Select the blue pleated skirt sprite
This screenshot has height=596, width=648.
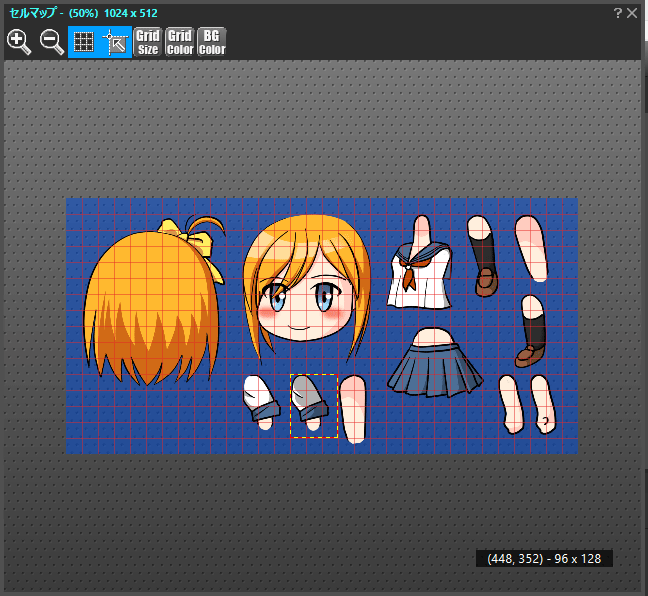(435, 362)
